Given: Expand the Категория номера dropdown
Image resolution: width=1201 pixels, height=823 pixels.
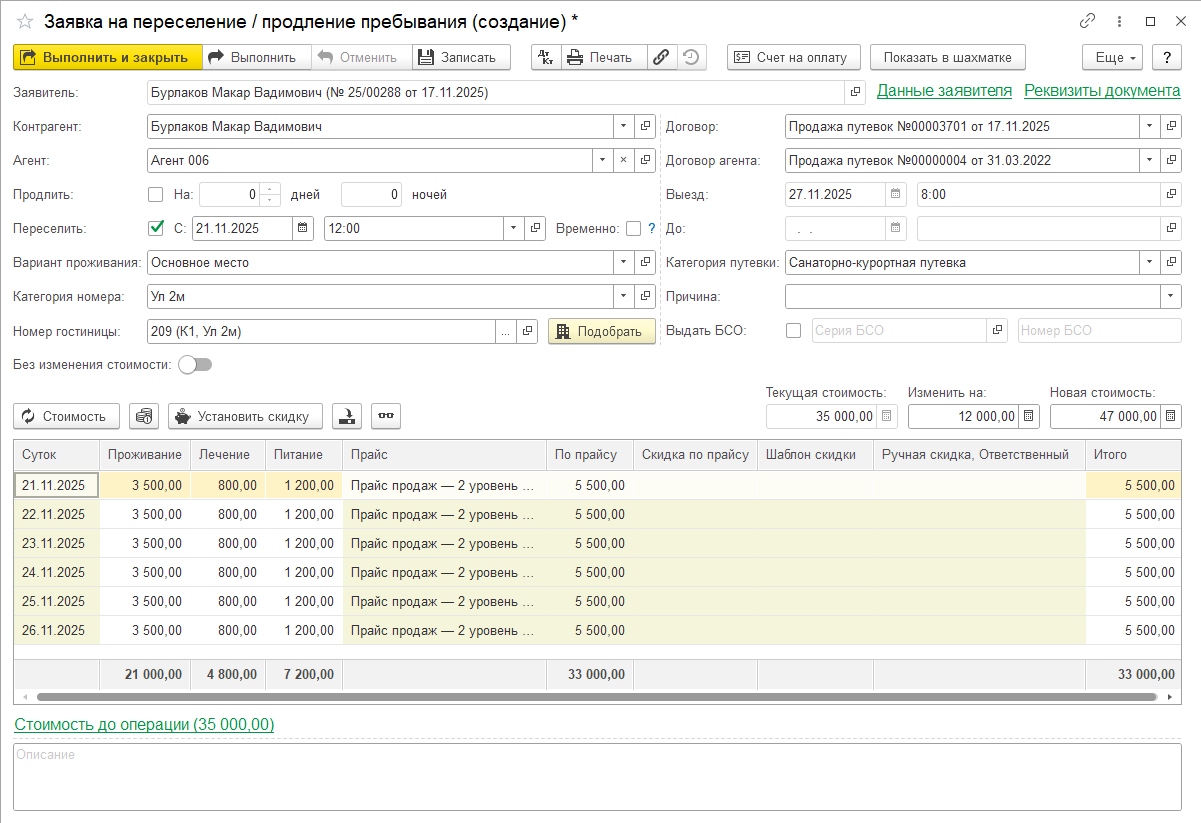Looking at the screenshot, I should point(624,297).
